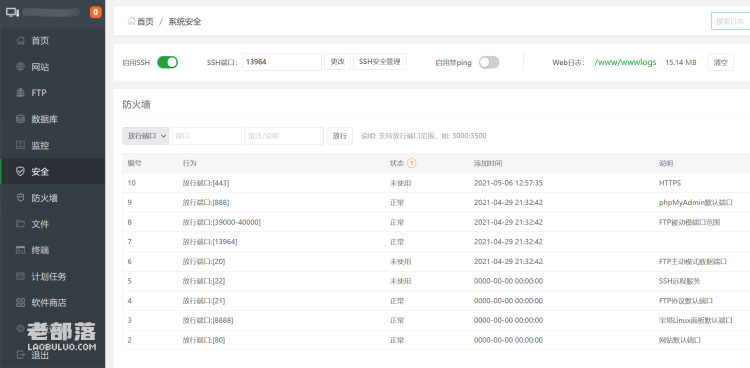Click the 放行端口:[13964] cell
This screenshot has height=368, width=750.
[x=210, y=242]
